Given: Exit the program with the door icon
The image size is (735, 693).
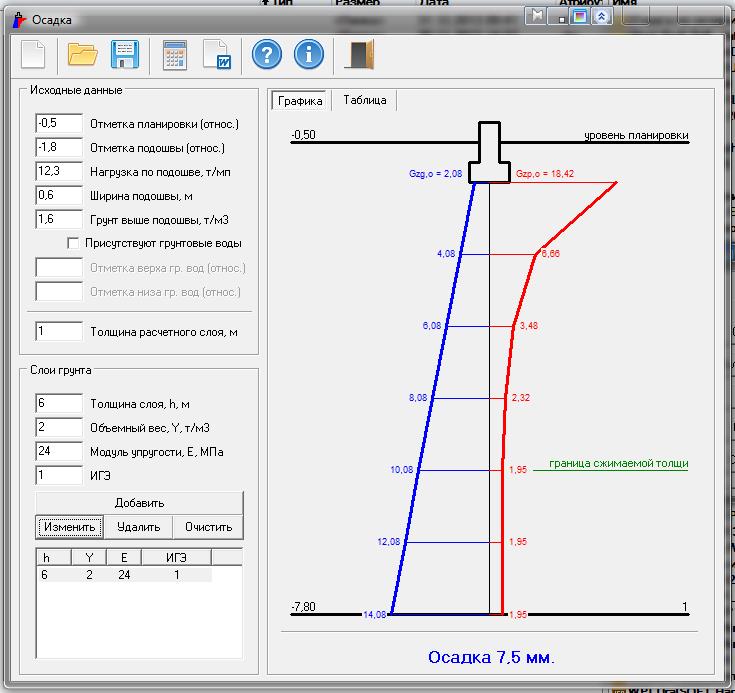Looking at the screenshot, I should 360,55.
